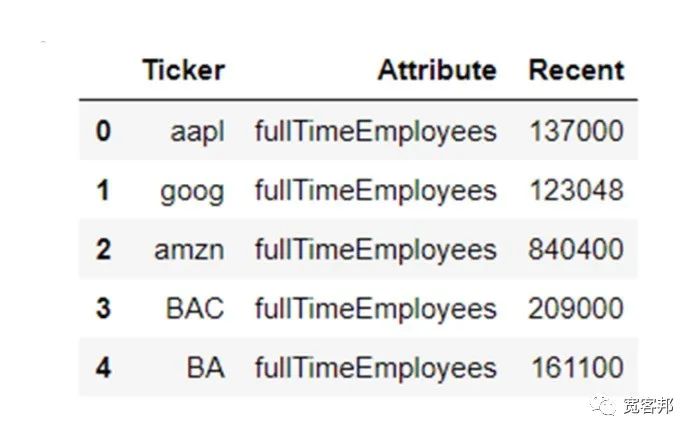This screenshot has width=696, height=436.
Task: Click row index 2
Action: [103, 249]
